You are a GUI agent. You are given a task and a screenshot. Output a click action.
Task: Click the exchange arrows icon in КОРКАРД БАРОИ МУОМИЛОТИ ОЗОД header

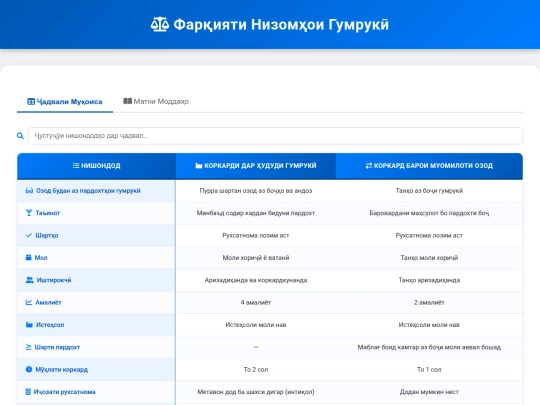tap(369, 166)
